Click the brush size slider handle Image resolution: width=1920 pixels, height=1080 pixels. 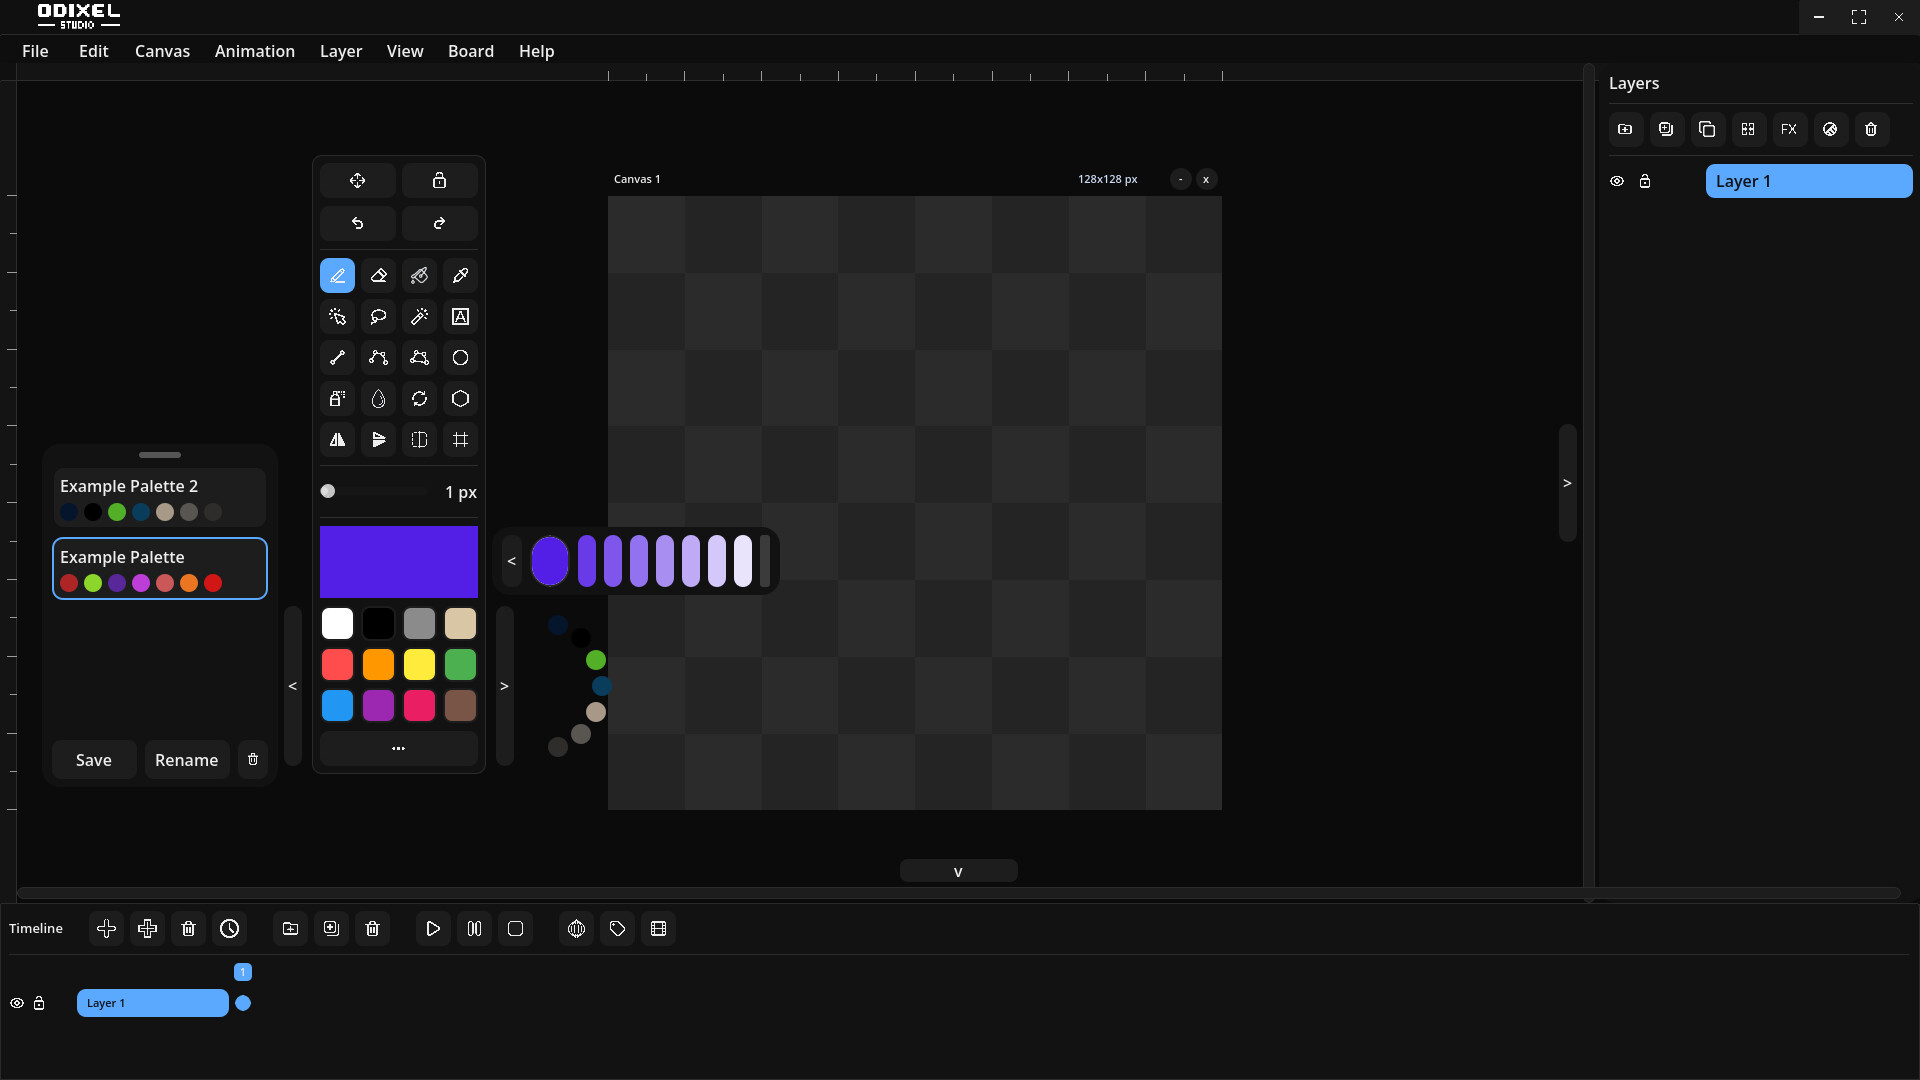[x=328, y=491]
